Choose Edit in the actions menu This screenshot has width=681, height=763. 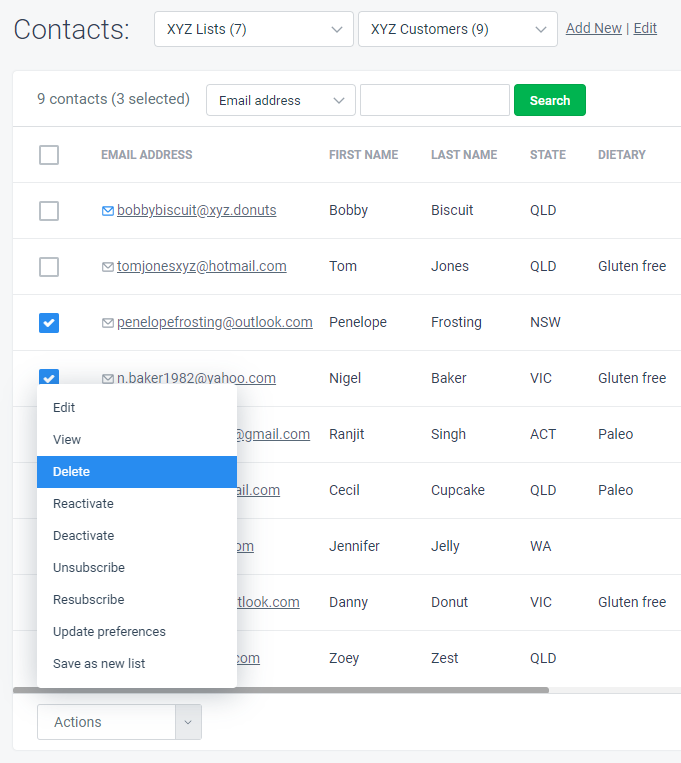(x=137, y=407)
